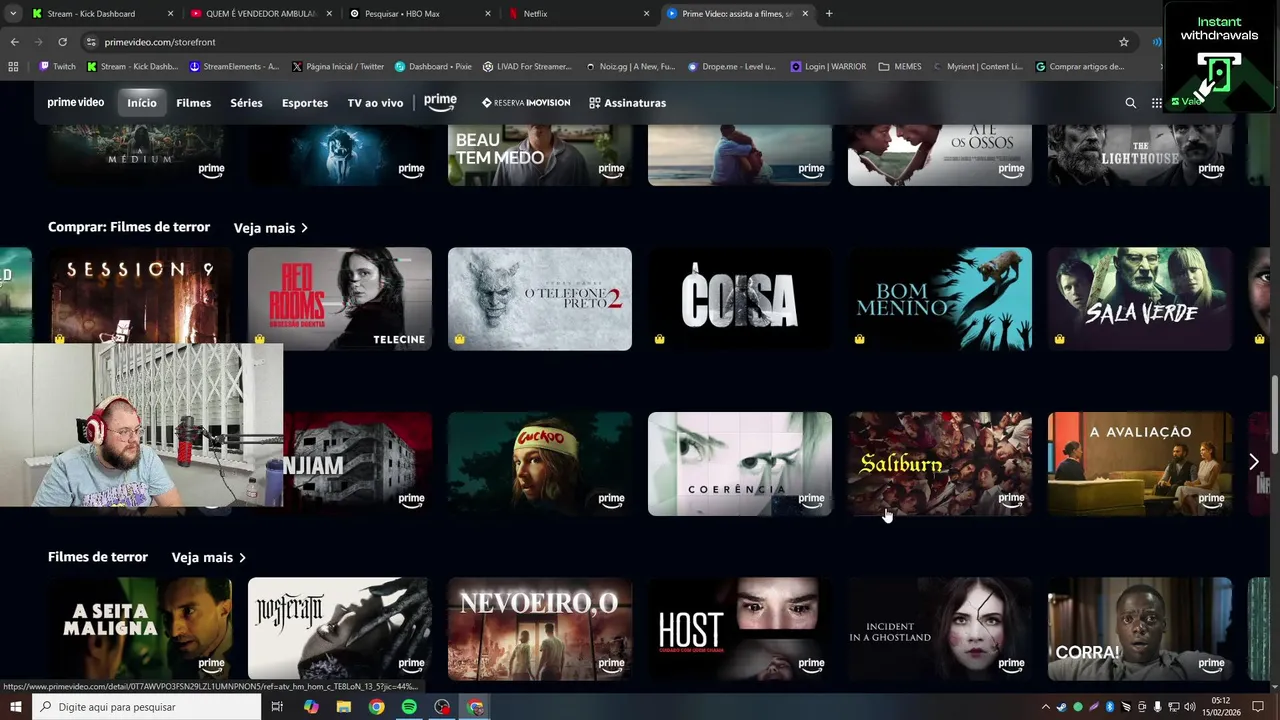
Task: Click Veja mais for Comprar: Filmes de terror
Action: pos(271,228)
